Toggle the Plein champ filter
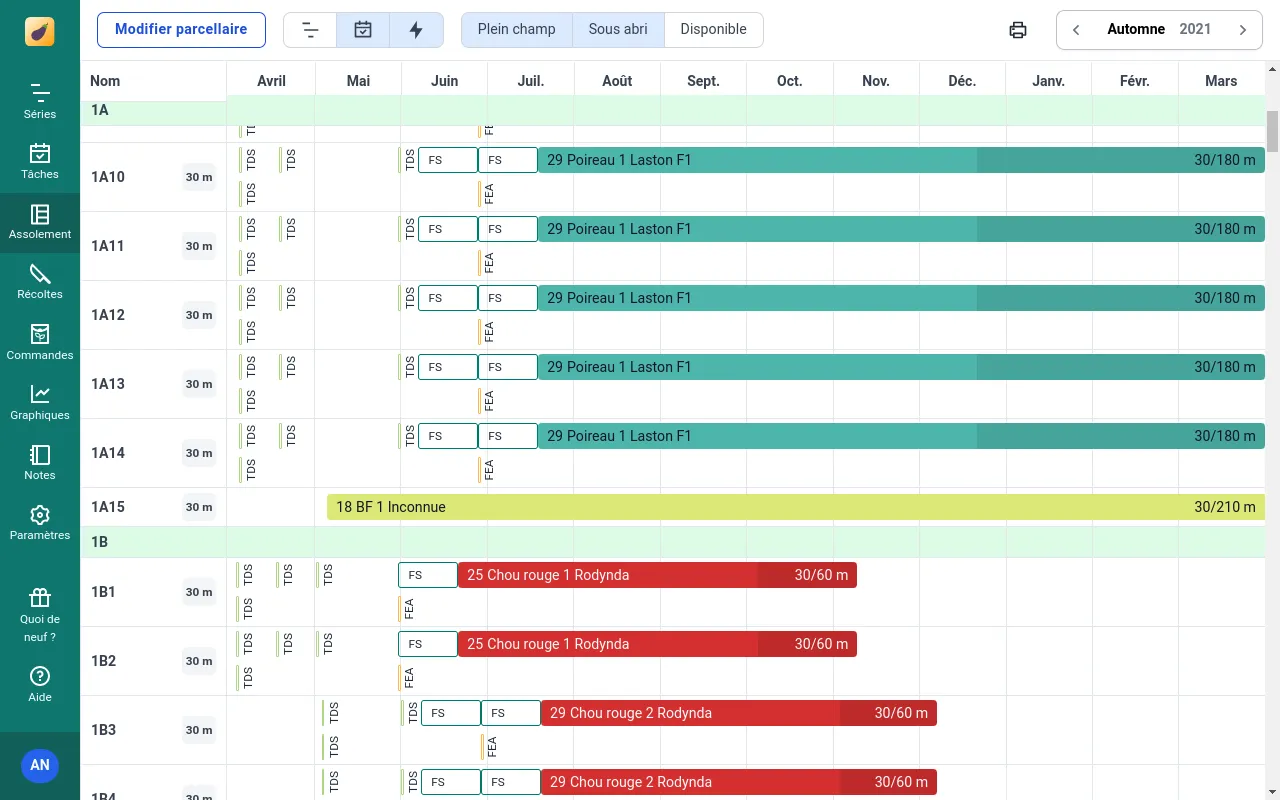Screen dimensions: 1280x800 (x=516, y=30)
